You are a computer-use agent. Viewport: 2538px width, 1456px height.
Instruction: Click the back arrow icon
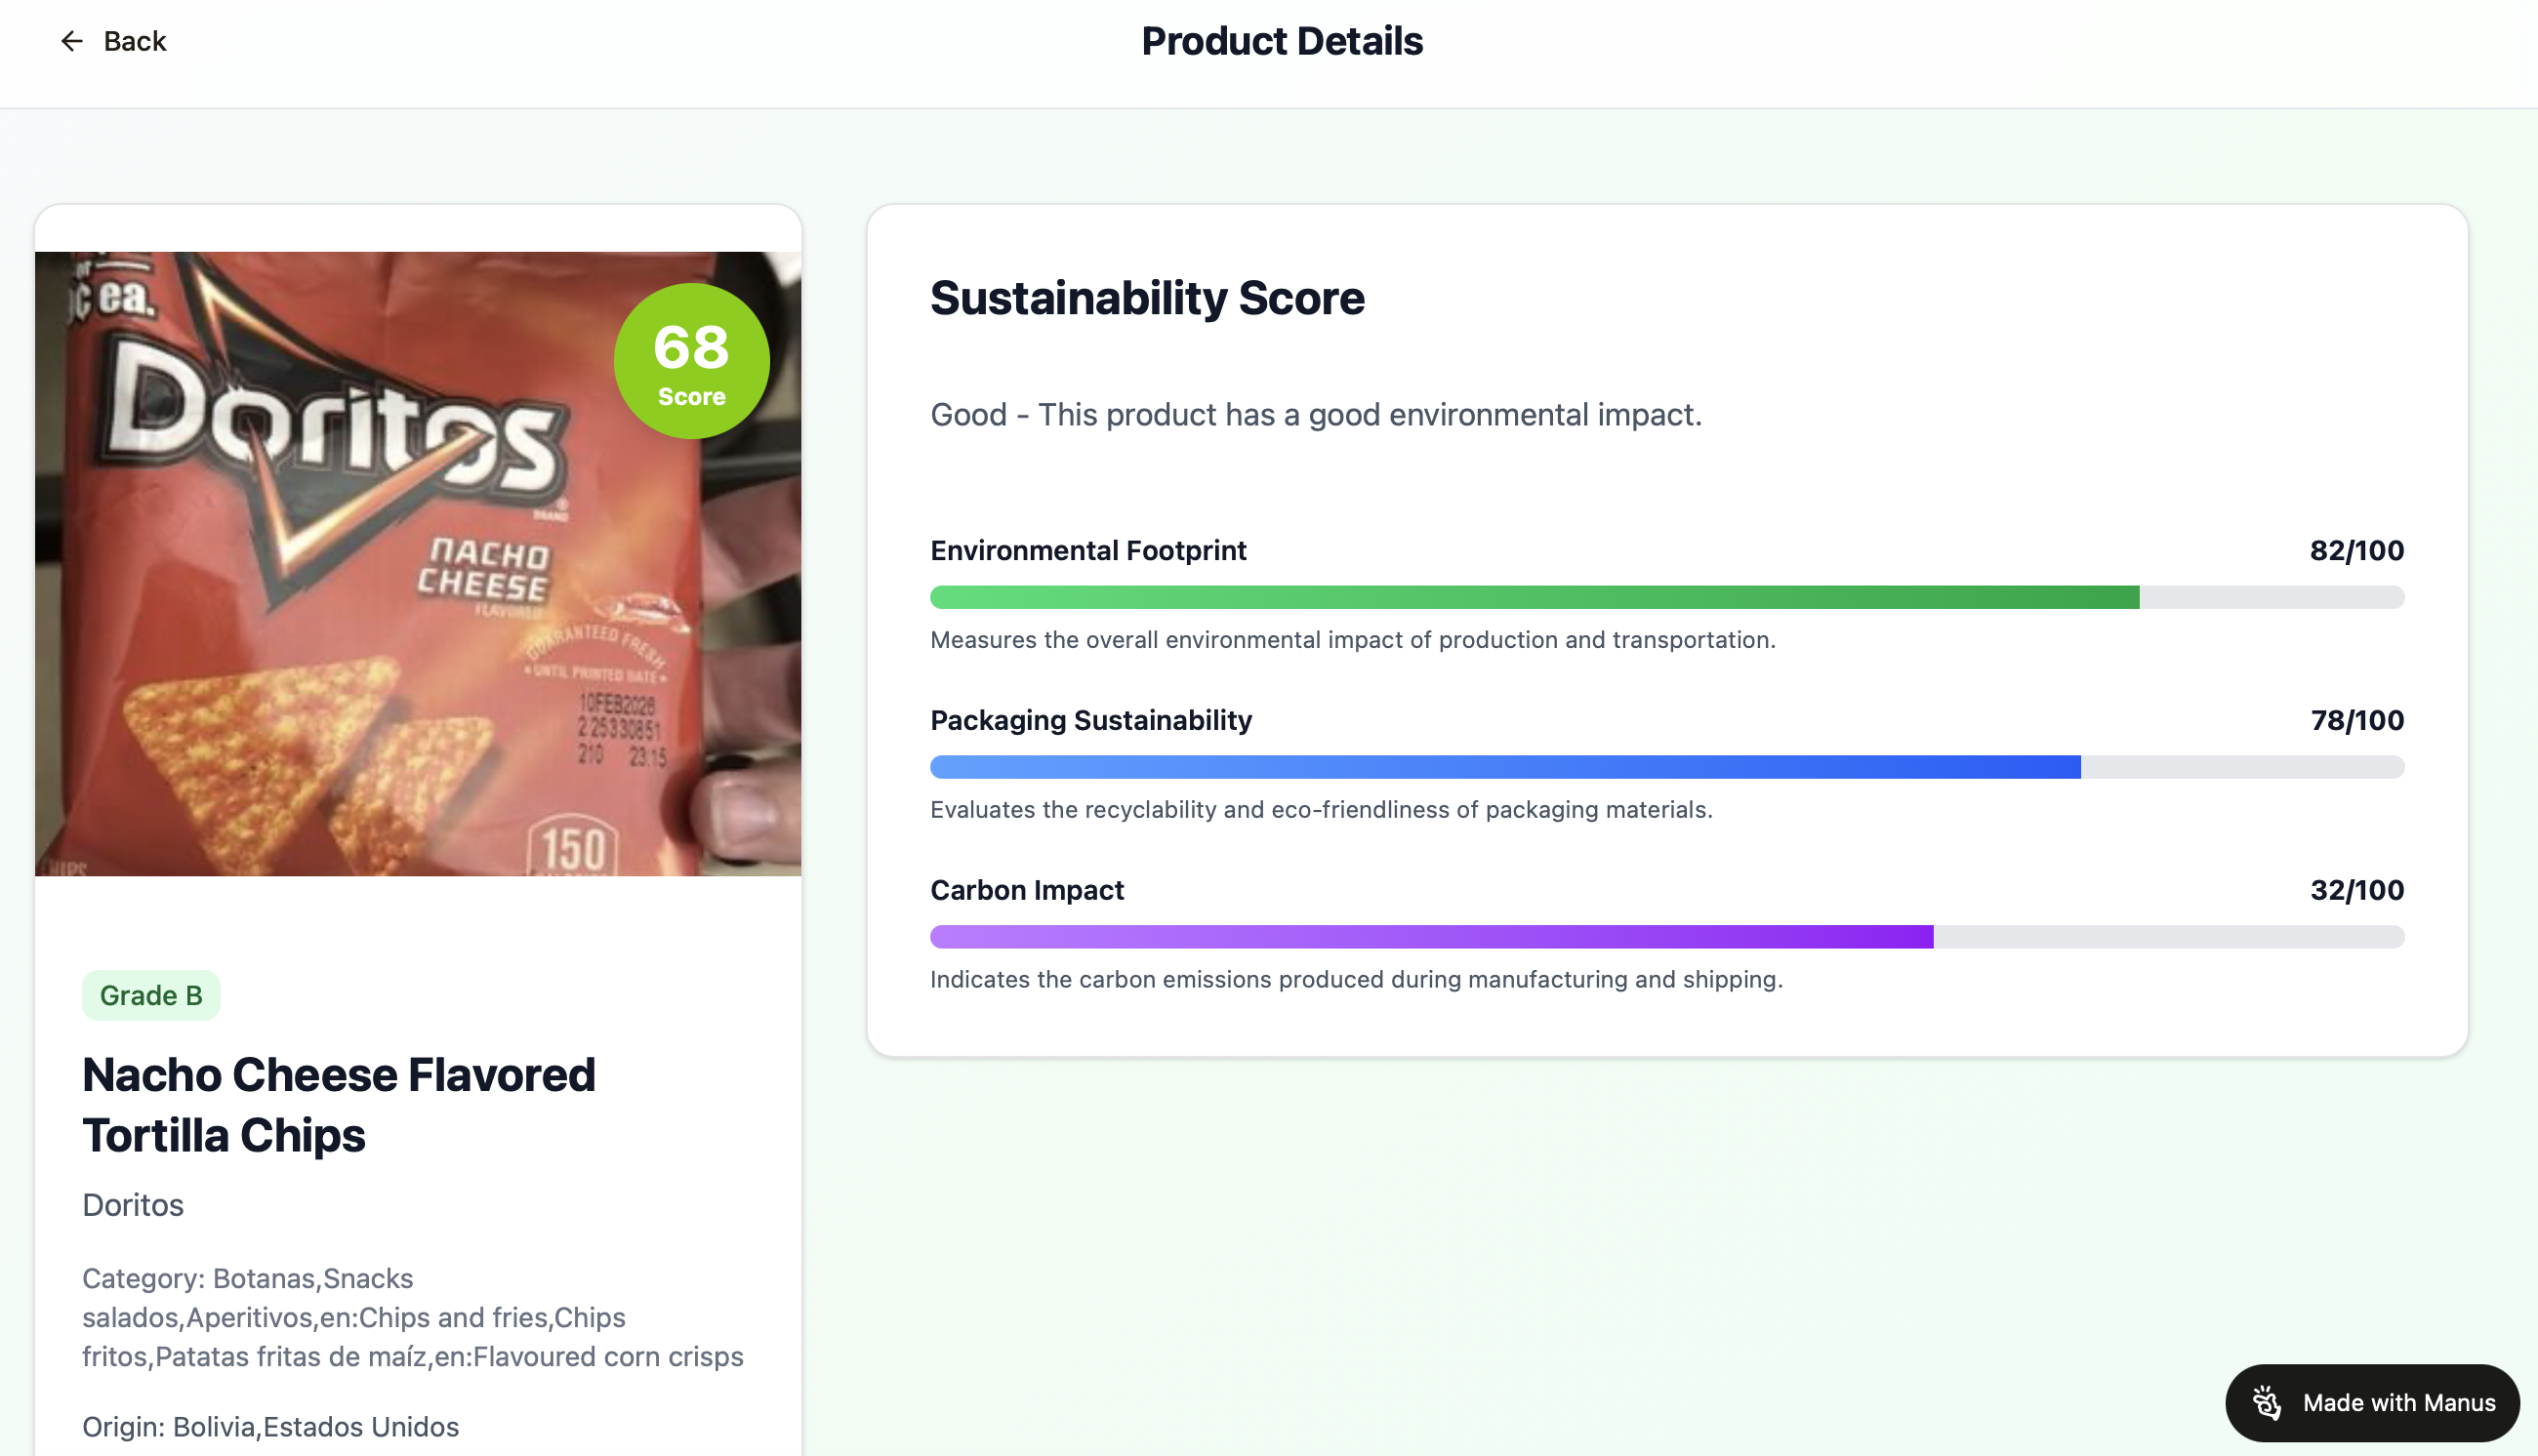[71, 41]
